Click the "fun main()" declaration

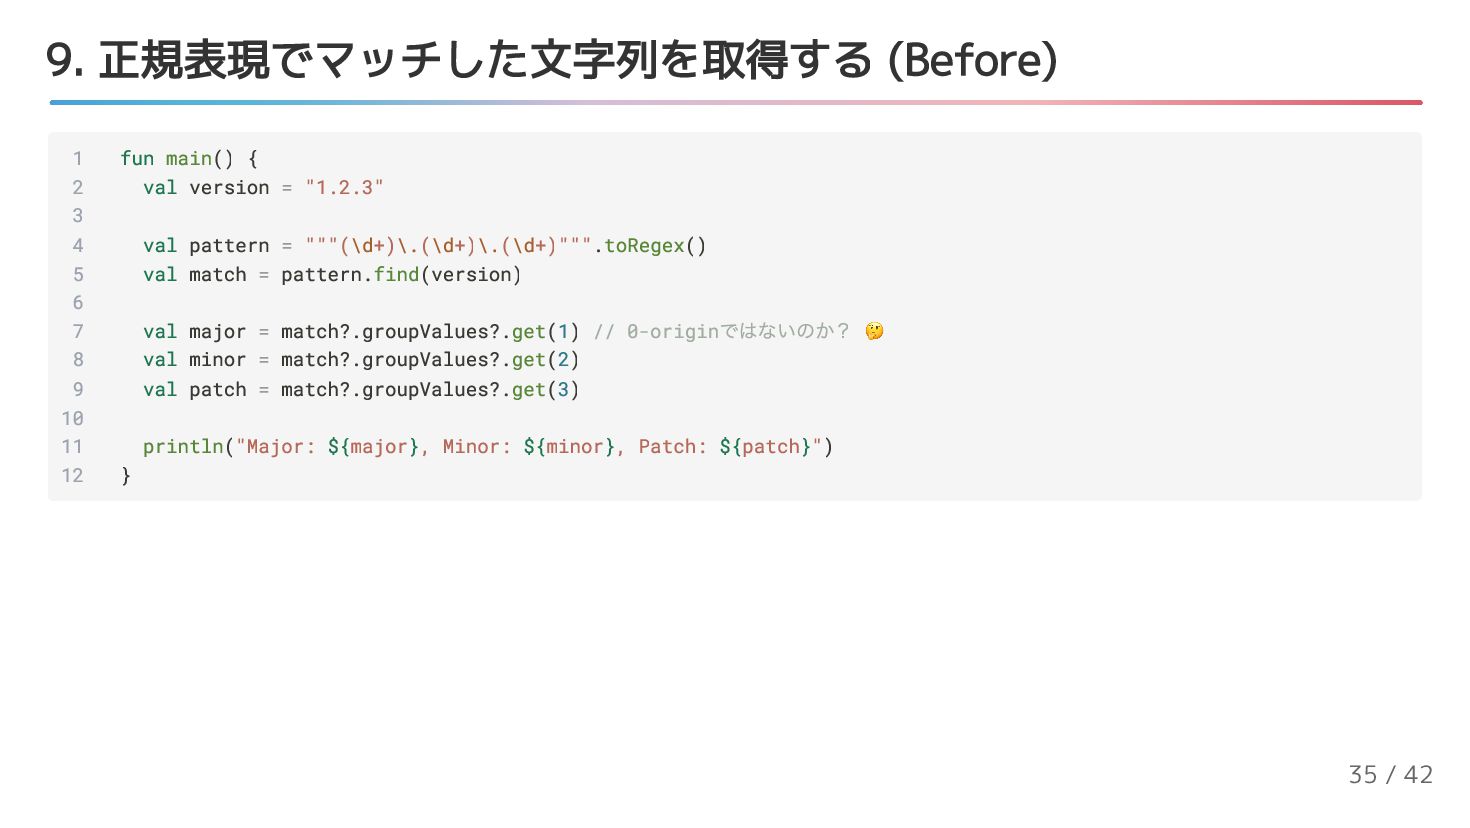click(x=176, y=158)
